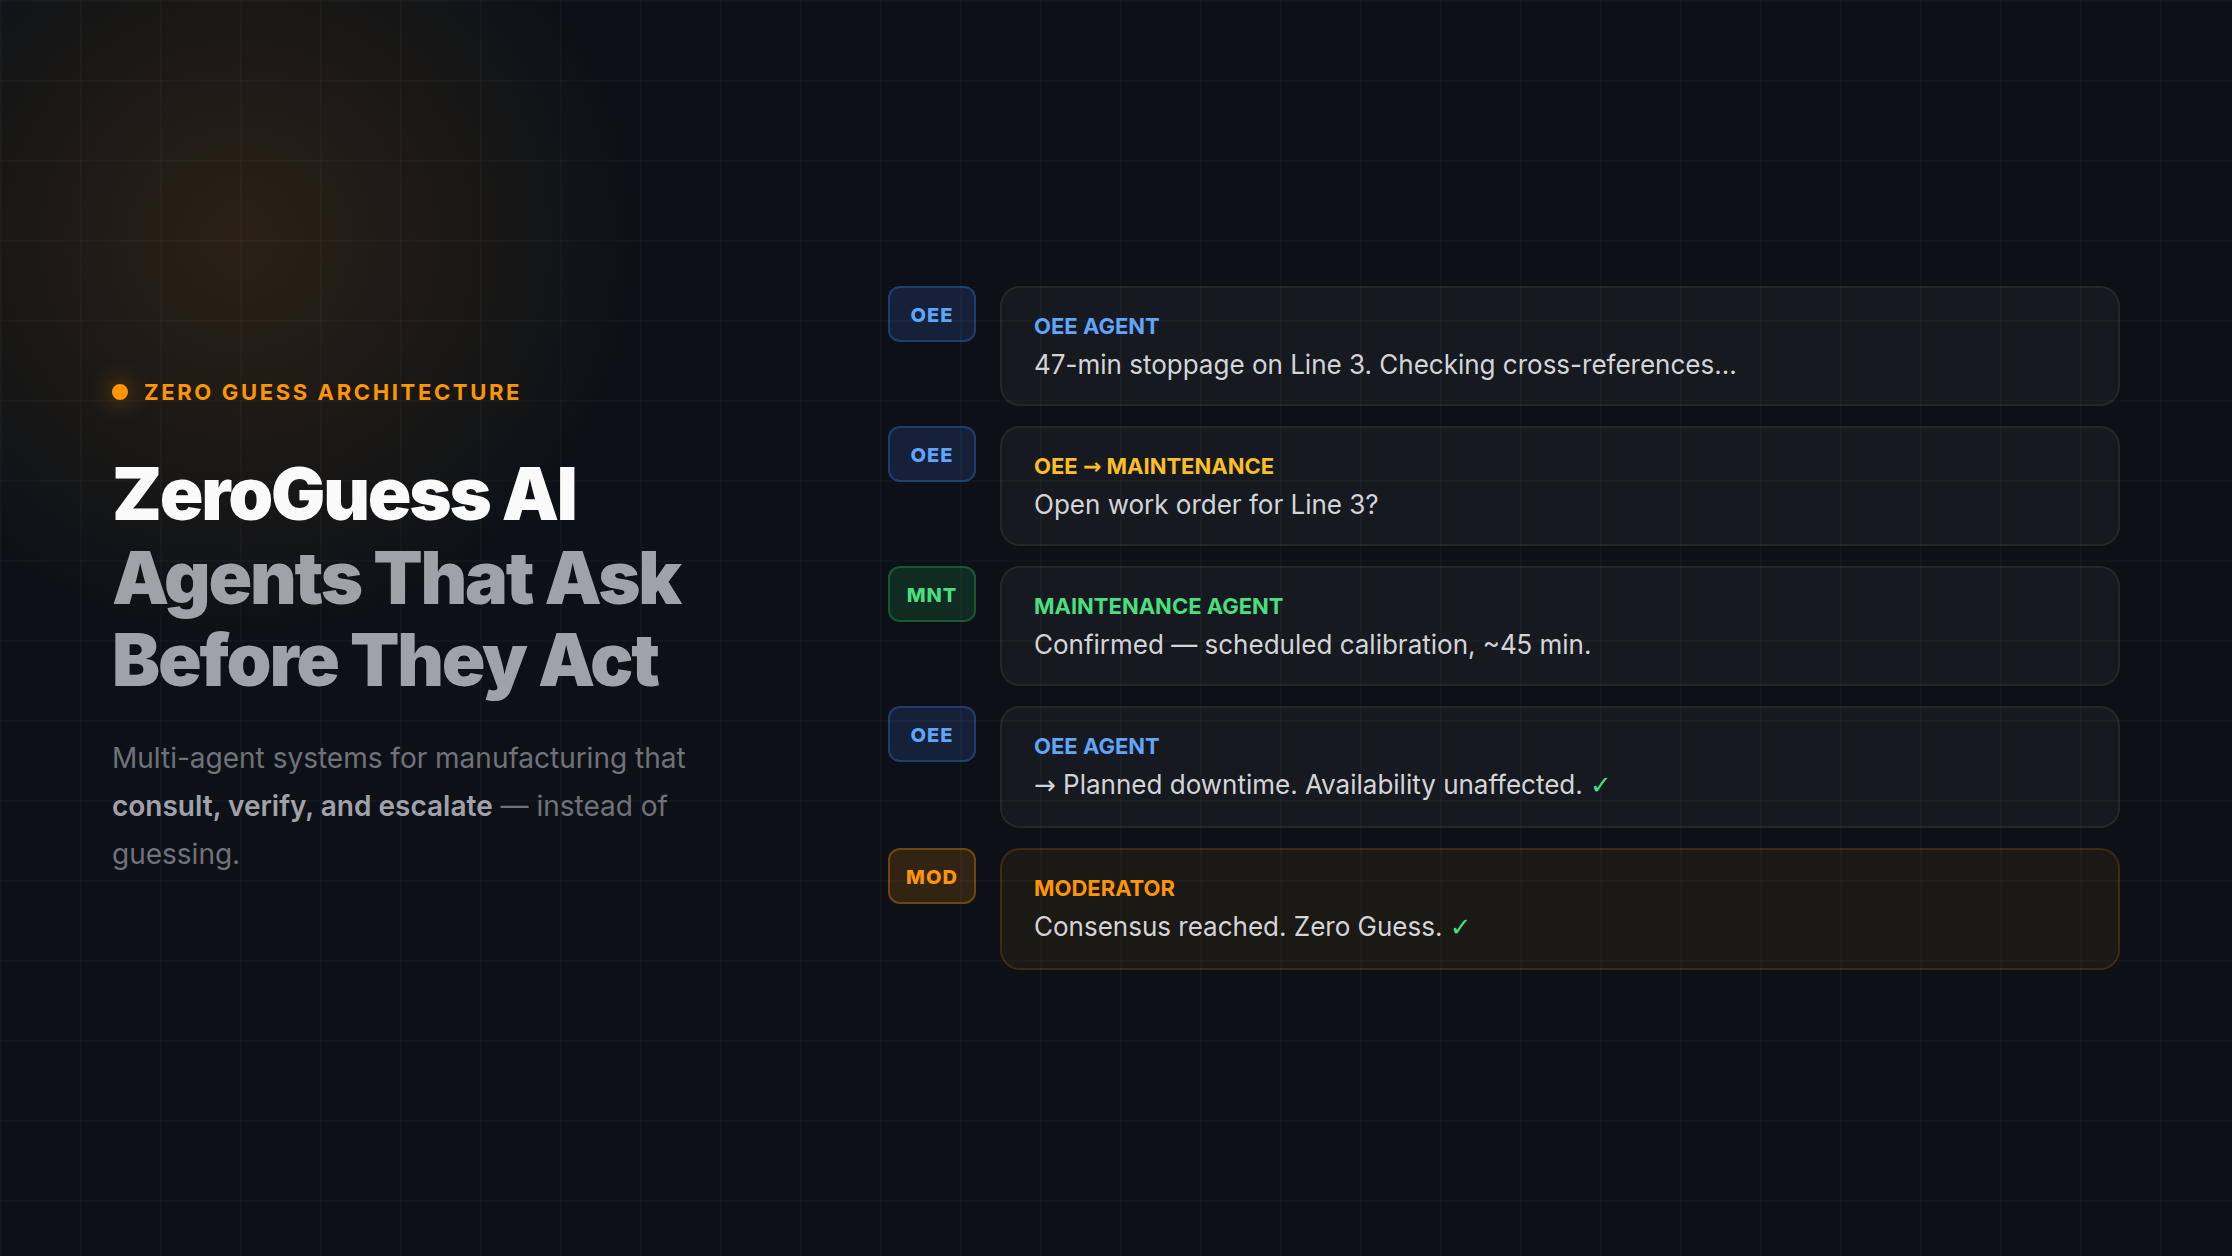The height and width of the screenshot is (1256, 2232).
Task: Click the first OEE agent badge
Action: [931, 313]
